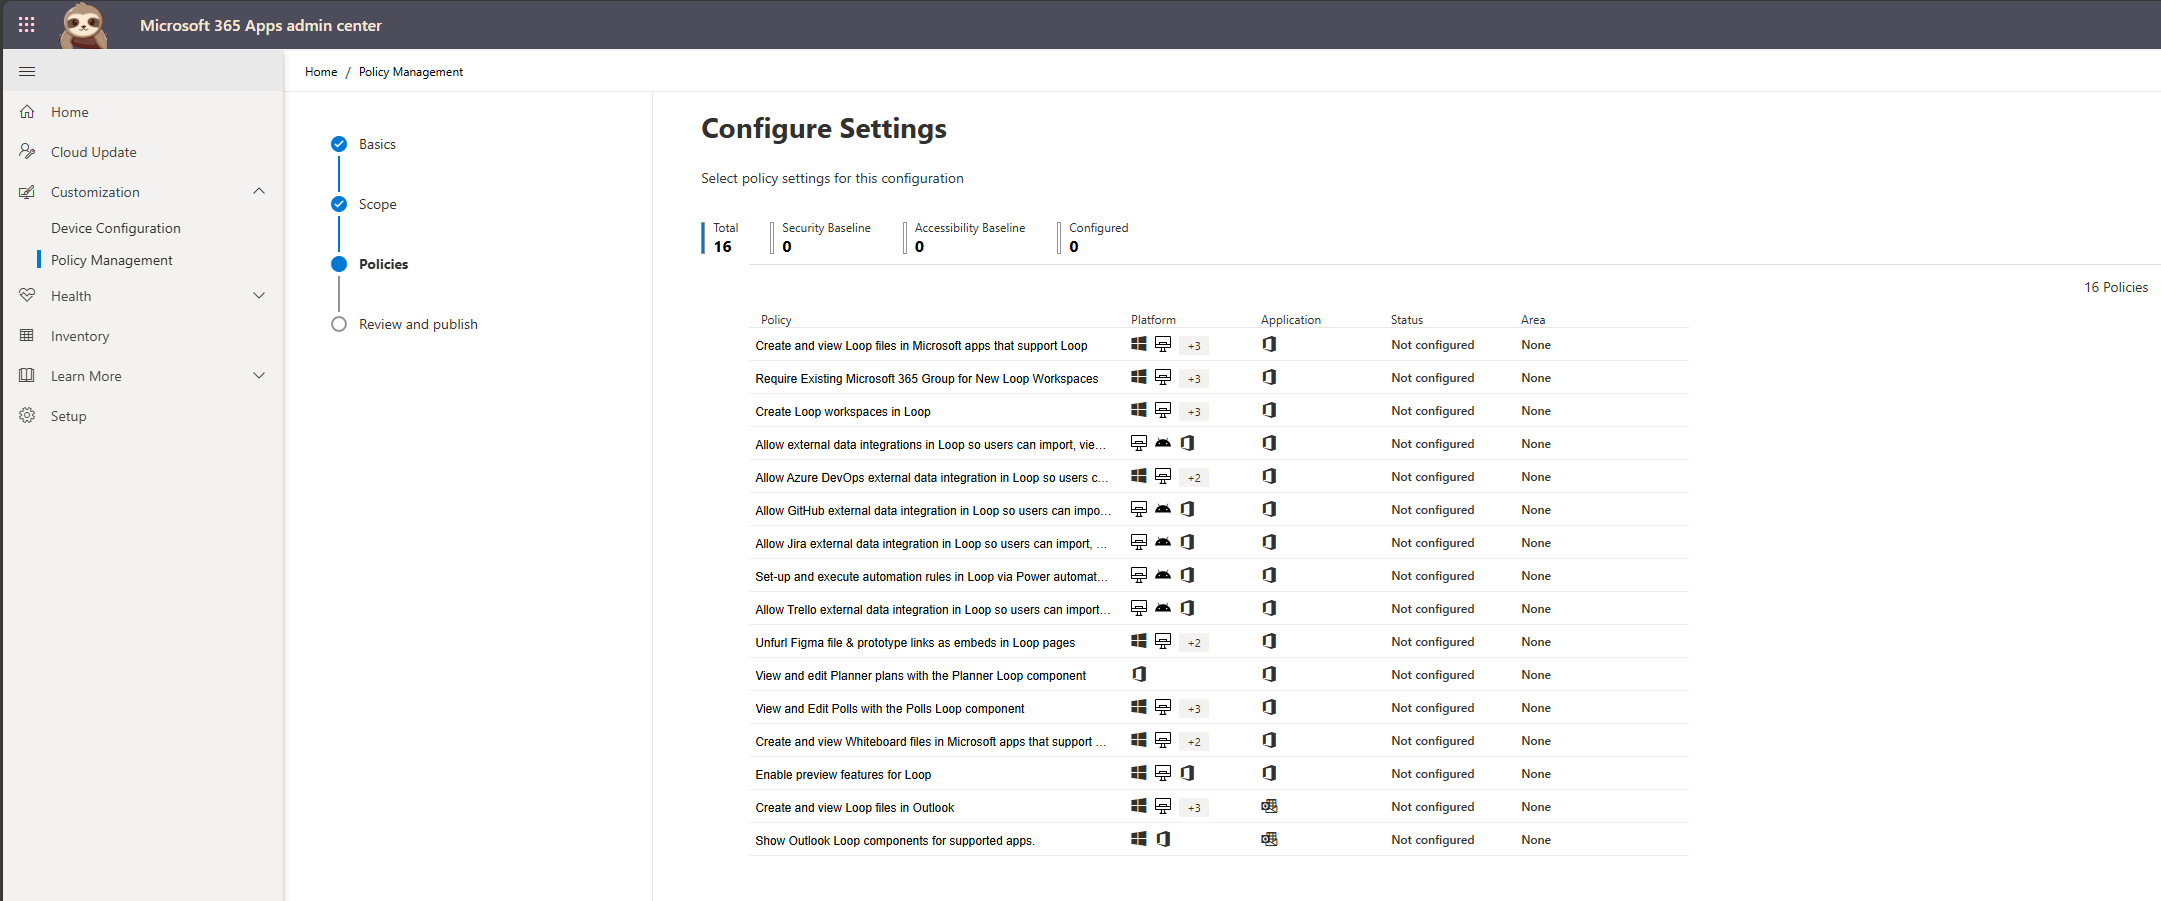Image resolution: width=2161 pixels, height=901 pixels.
Task: Click +3 platforms badge for Create Loop workspaces in Loop
Action: coord(1194,412)
